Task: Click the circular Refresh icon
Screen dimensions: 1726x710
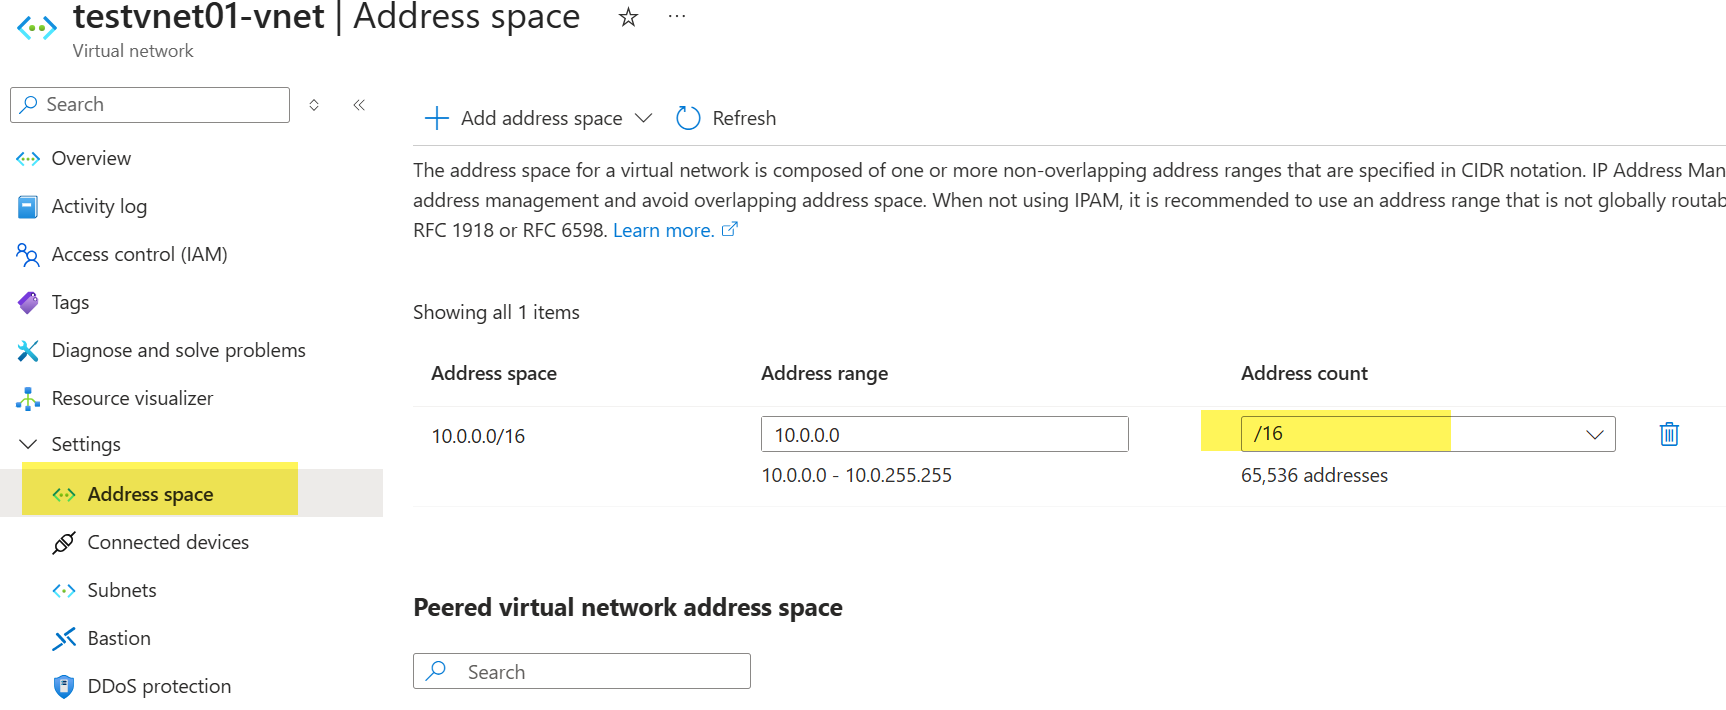Action: tap(688, 118)
